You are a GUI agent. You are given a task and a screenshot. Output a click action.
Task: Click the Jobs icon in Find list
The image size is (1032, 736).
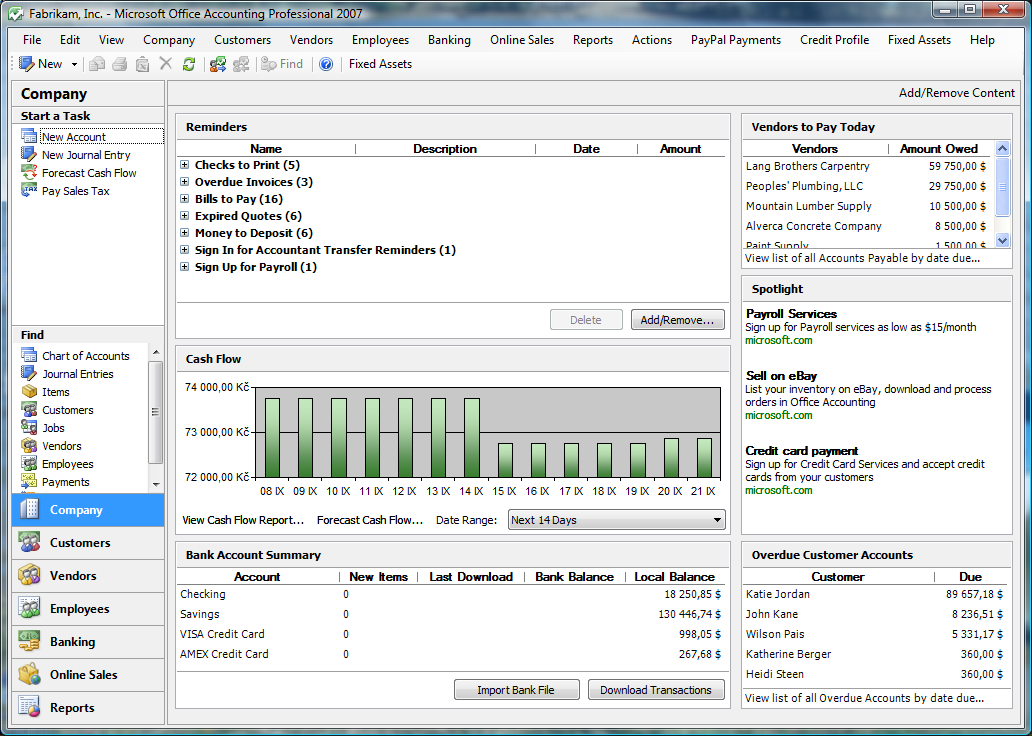point(29,427)
